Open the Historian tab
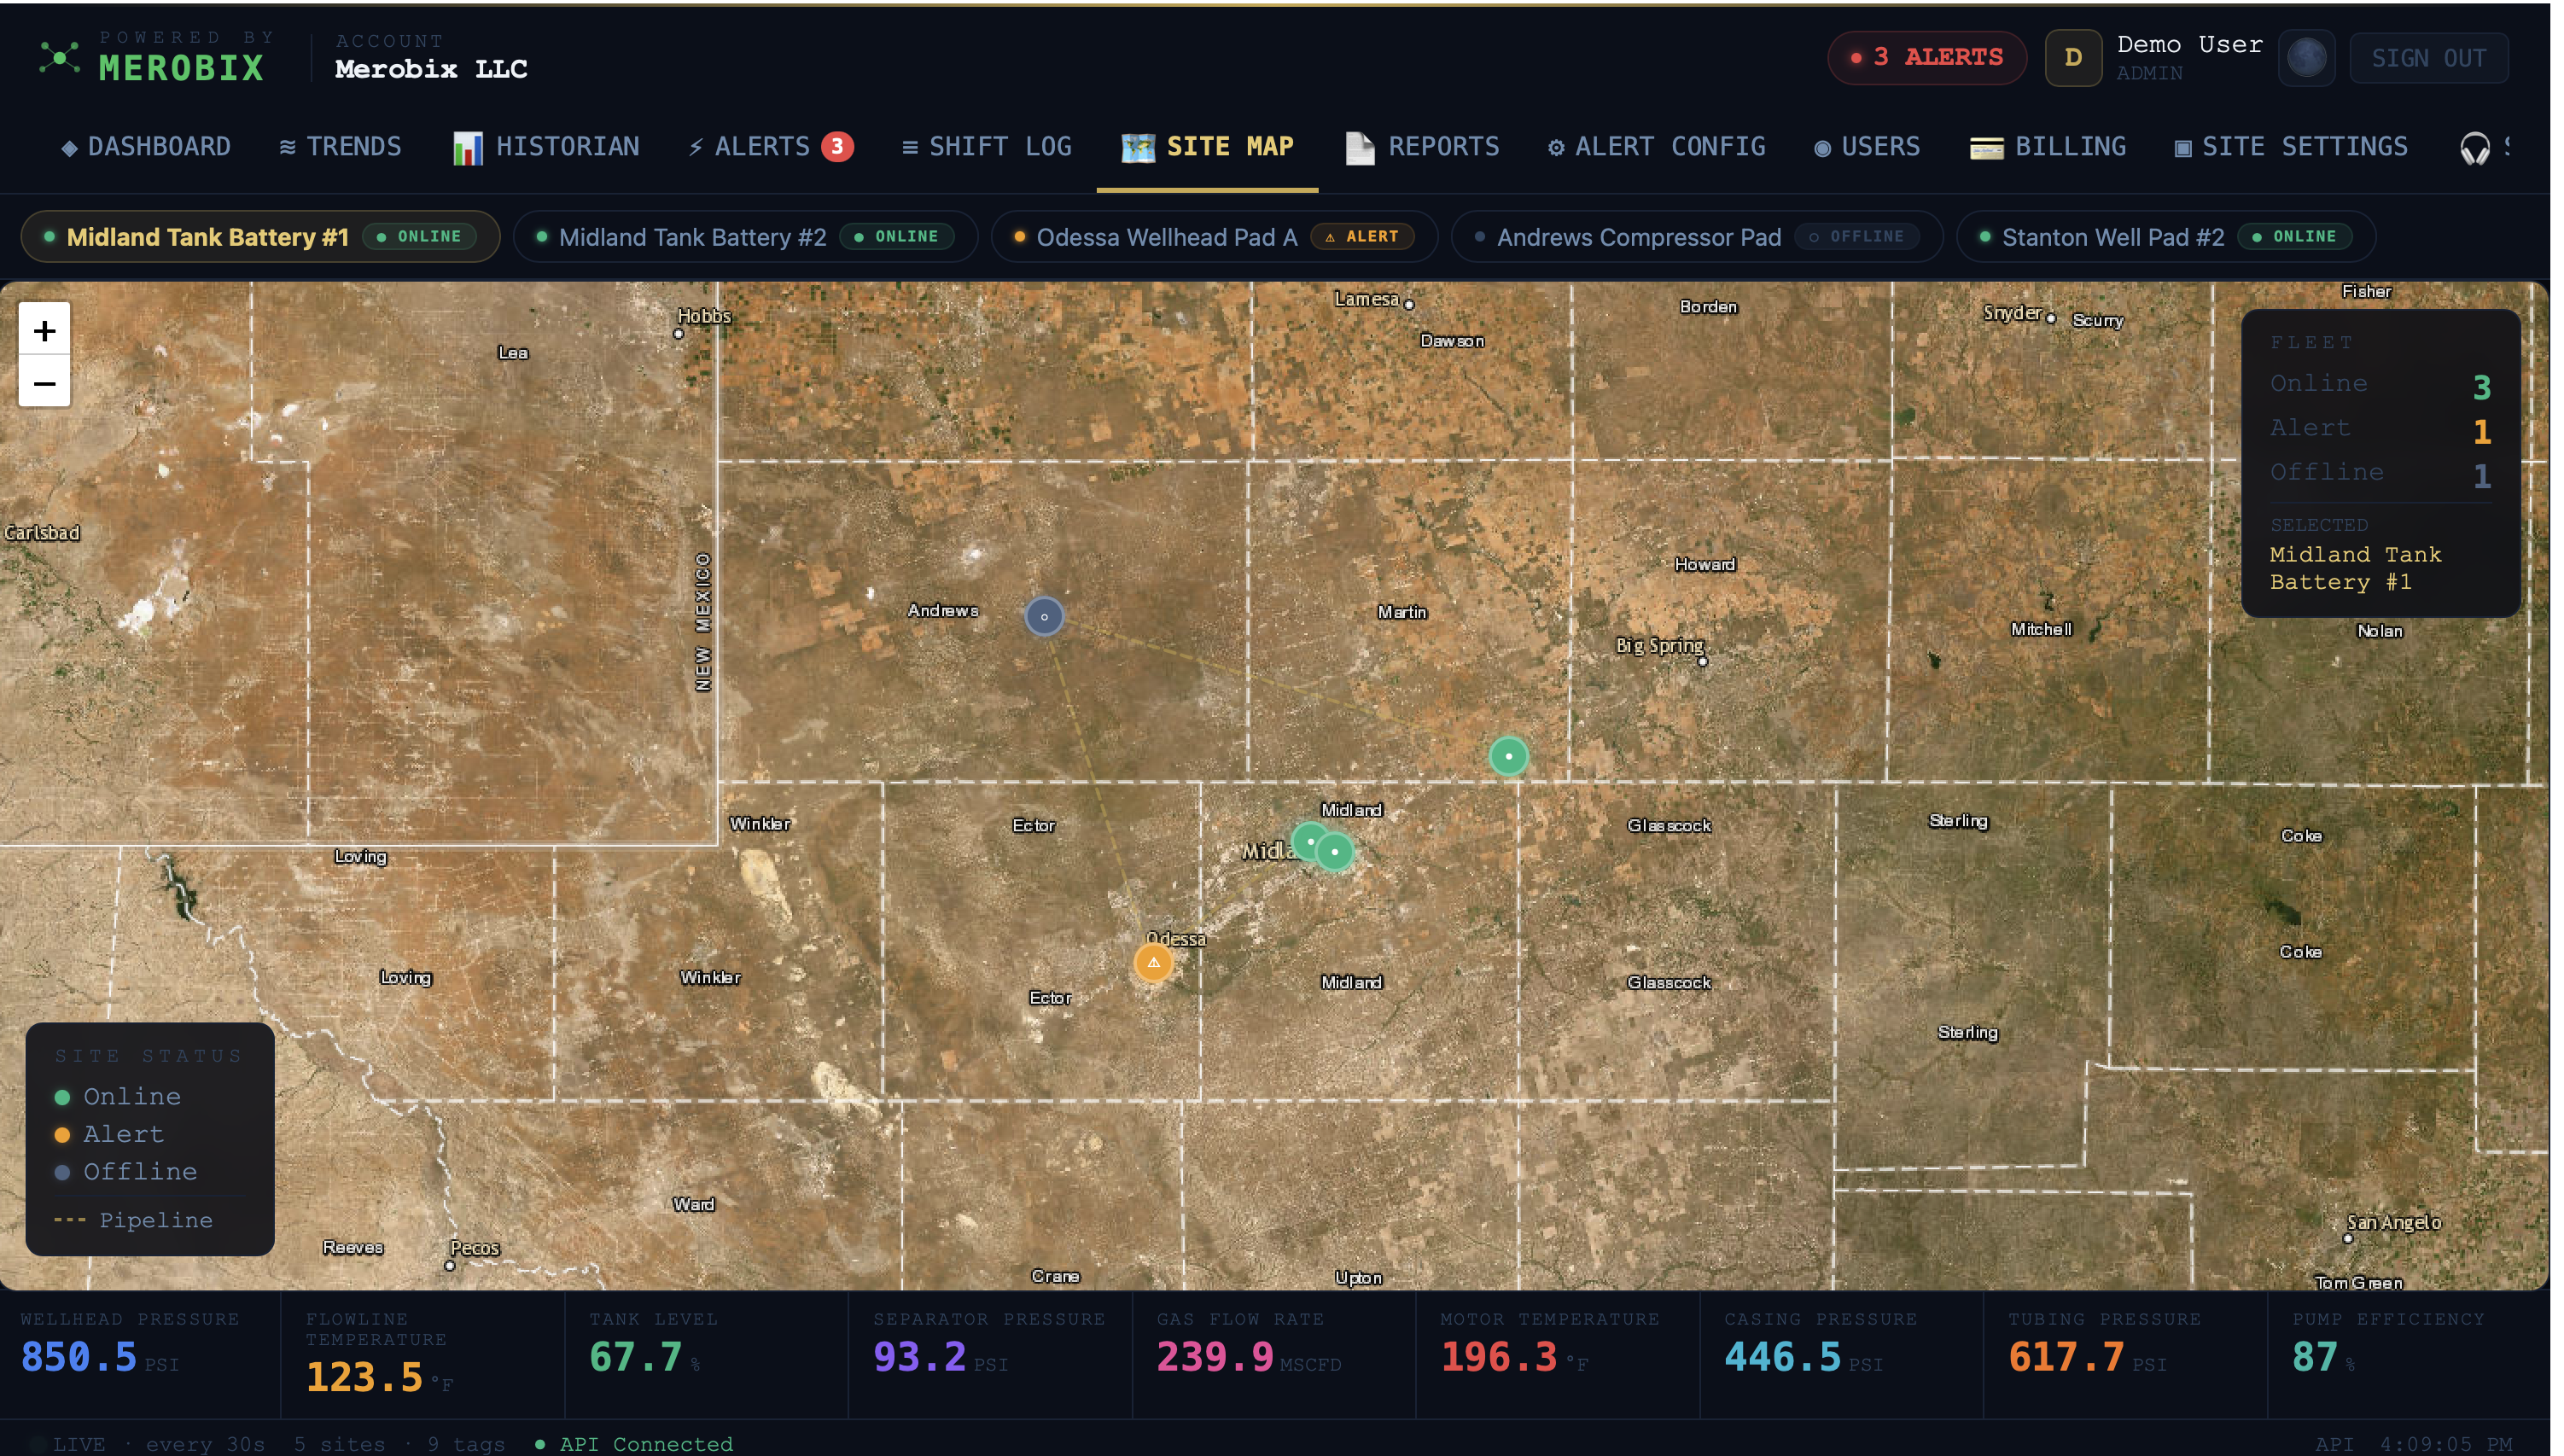The image size is (2564, 1456). [546, 147]
